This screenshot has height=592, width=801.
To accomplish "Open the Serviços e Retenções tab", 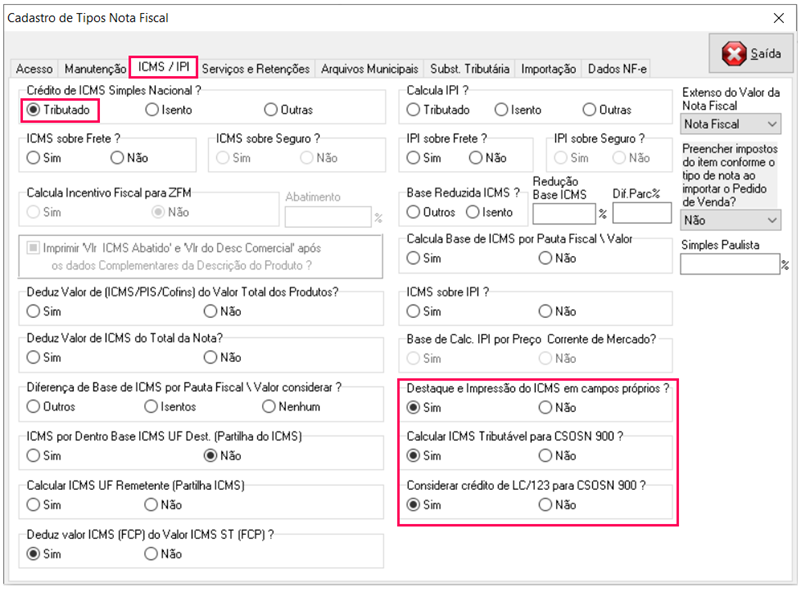I will point(256,69).
